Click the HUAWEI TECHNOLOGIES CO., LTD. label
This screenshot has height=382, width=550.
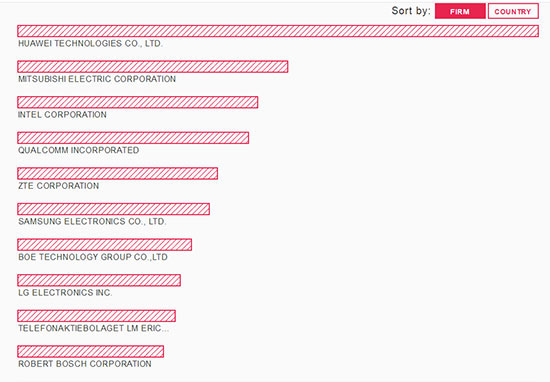coord(90,43)
